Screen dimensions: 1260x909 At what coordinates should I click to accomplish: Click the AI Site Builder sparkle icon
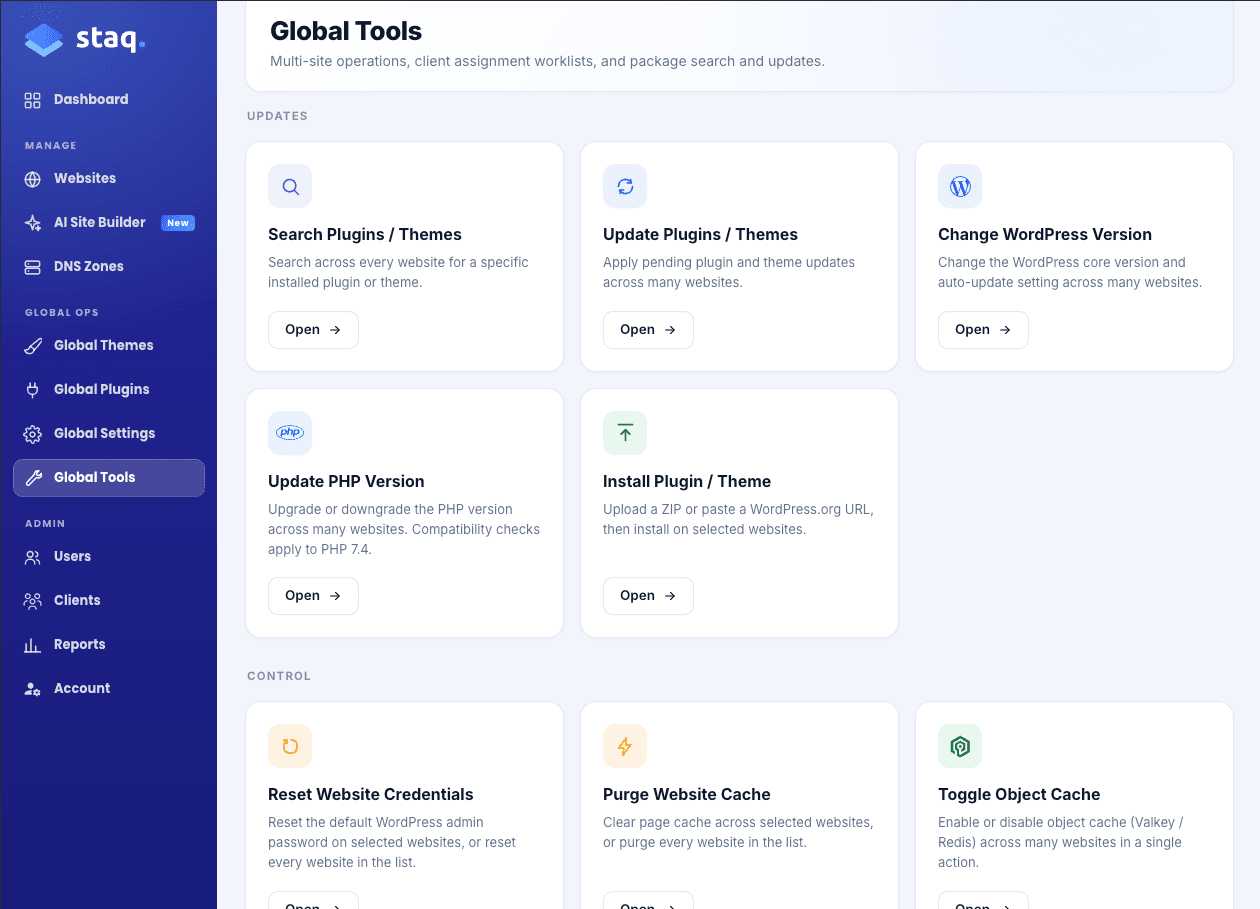(33, 223)
